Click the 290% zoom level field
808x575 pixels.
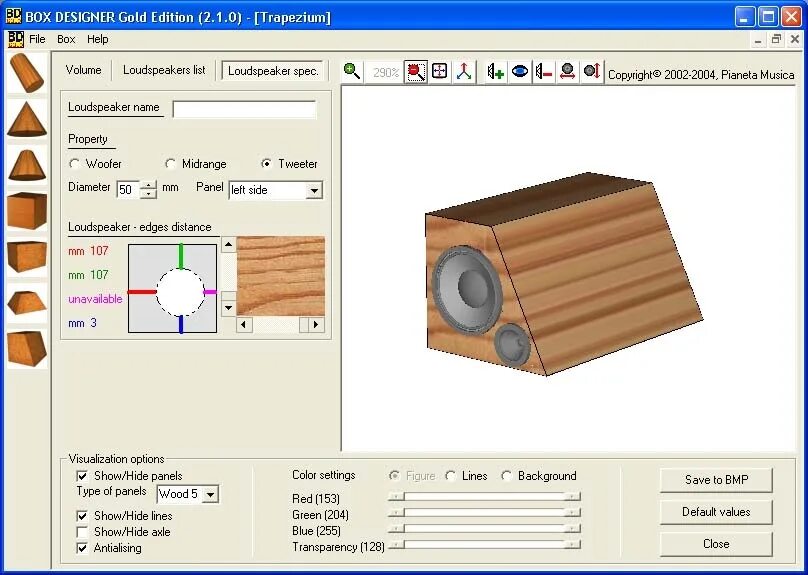[384, 72]
